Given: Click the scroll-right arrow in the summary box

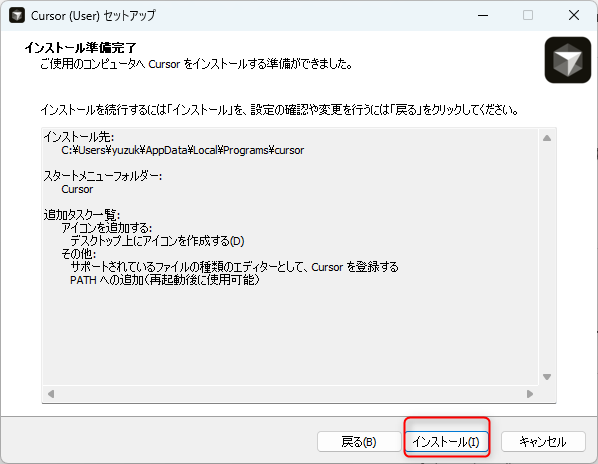Looking at the screenshot, I should [x=530, y=393].
